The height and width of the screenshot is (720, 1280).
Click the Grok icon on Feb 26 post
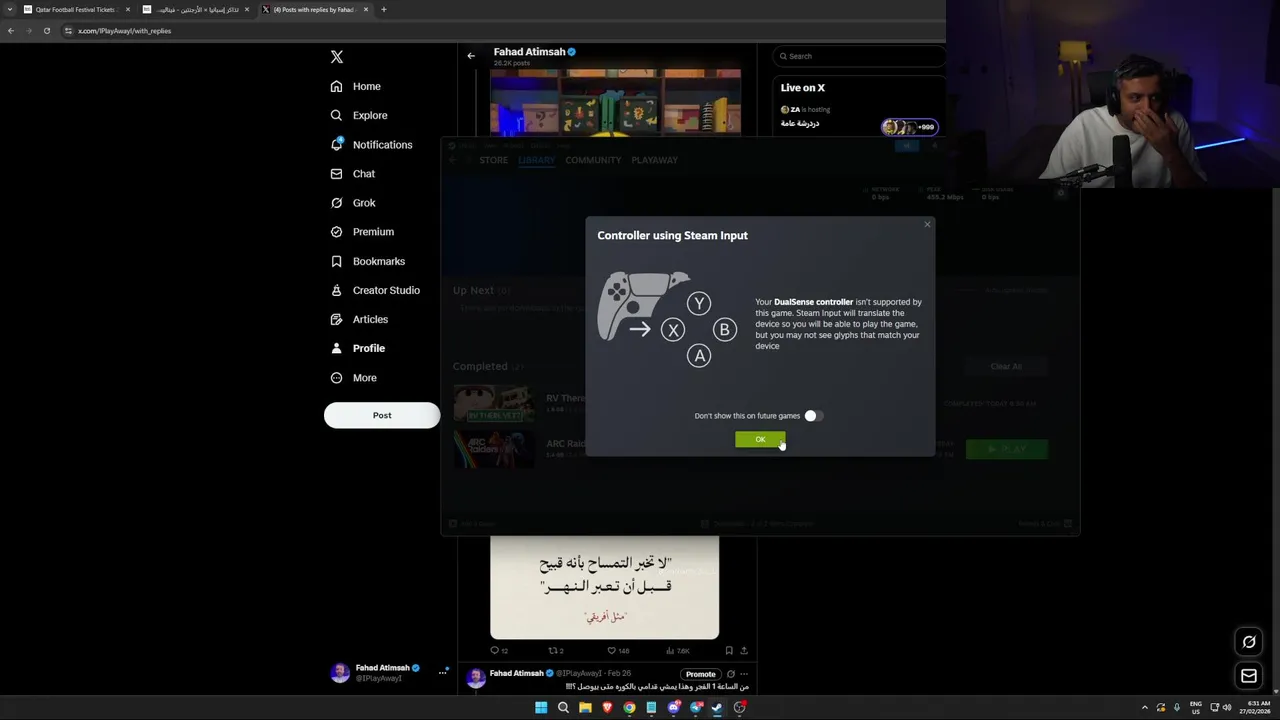[x=731, y=674]
